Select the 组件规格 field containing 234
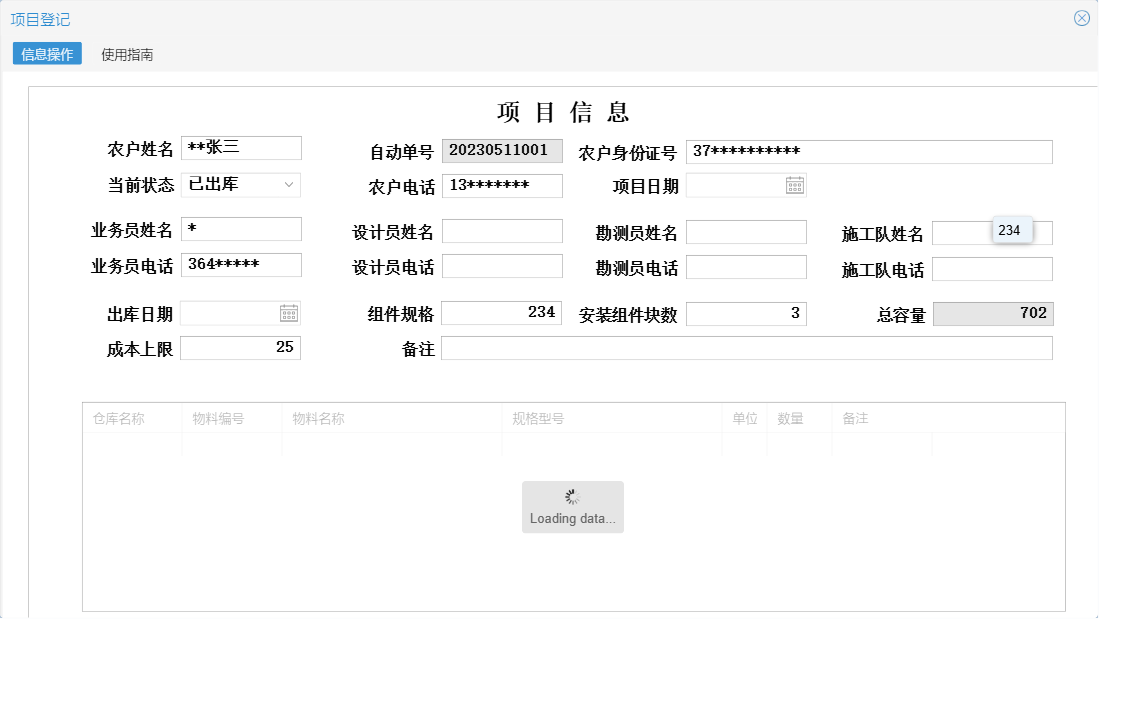This screenshot has height=712, width=1130. pyautogui.click(x=502, y=313)
